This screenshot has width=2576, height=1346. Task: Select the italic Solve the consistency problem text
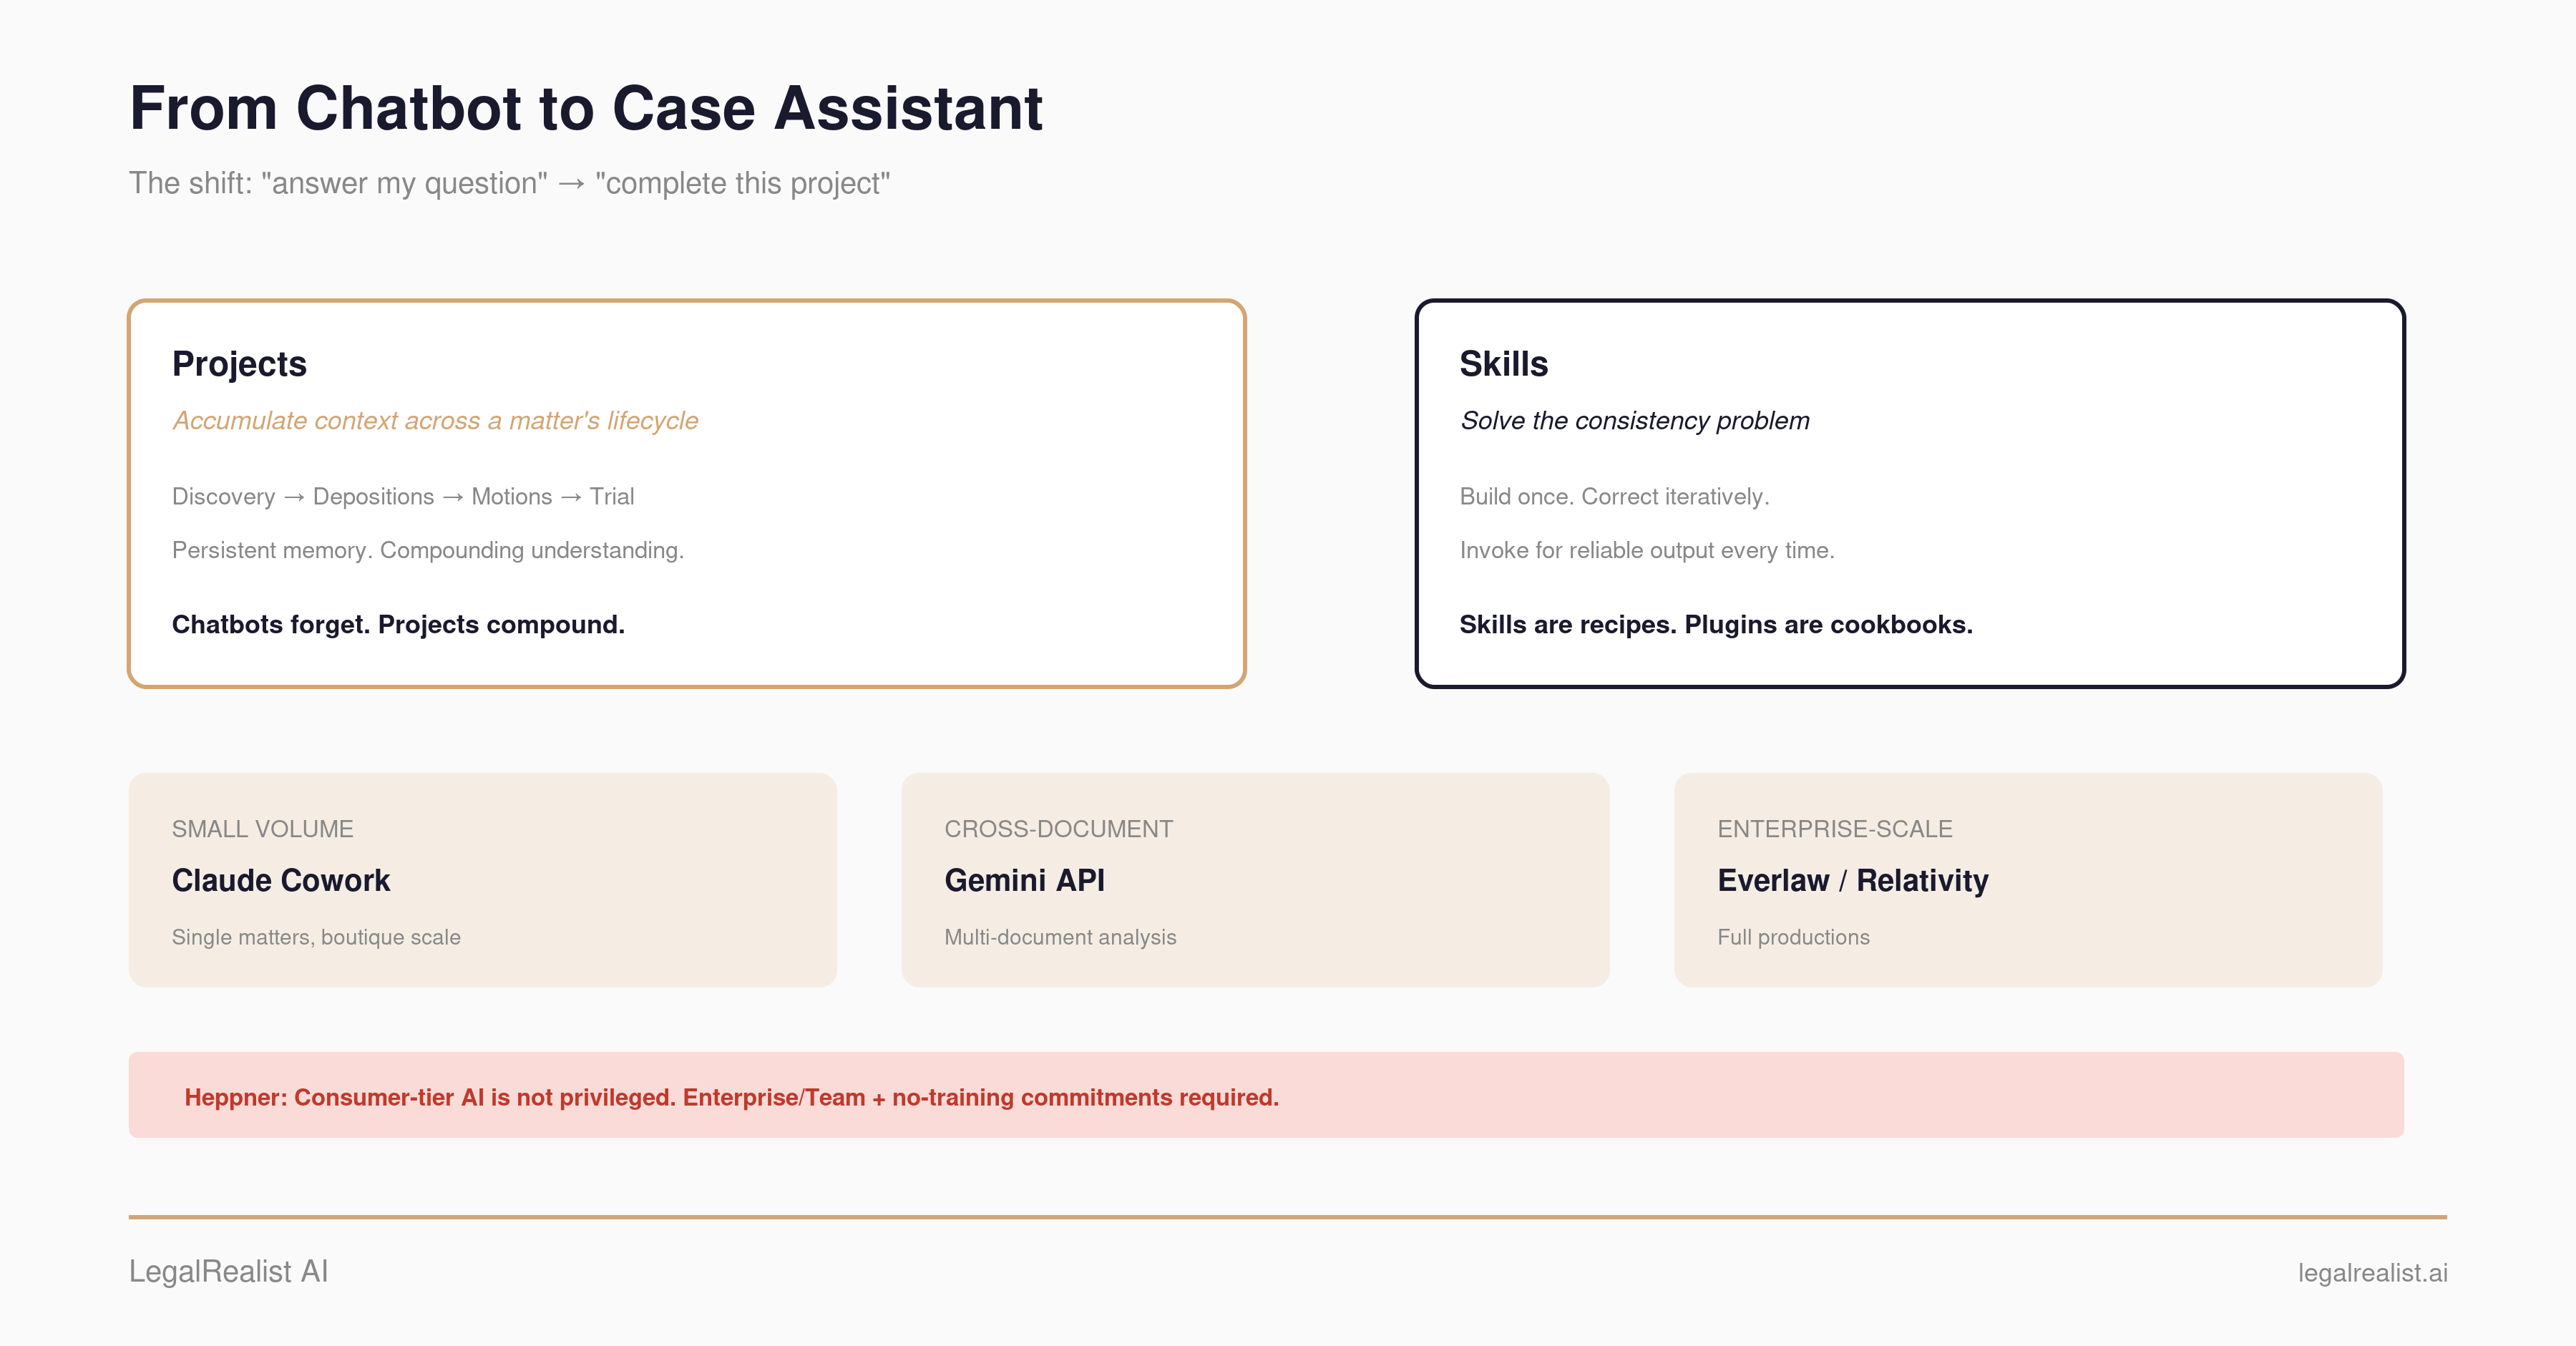pos(1634,421)
